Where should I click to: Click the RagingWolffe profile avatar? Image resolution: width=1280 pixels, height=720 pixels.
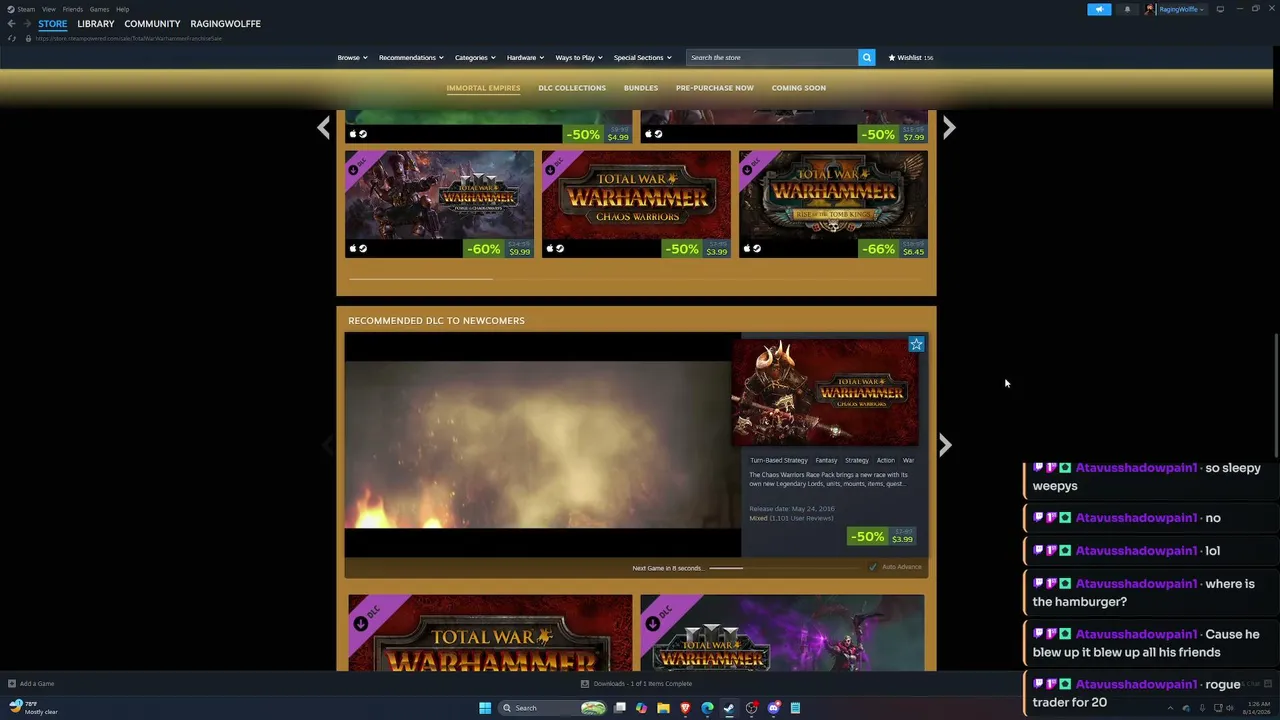(x=1150, y=9)
